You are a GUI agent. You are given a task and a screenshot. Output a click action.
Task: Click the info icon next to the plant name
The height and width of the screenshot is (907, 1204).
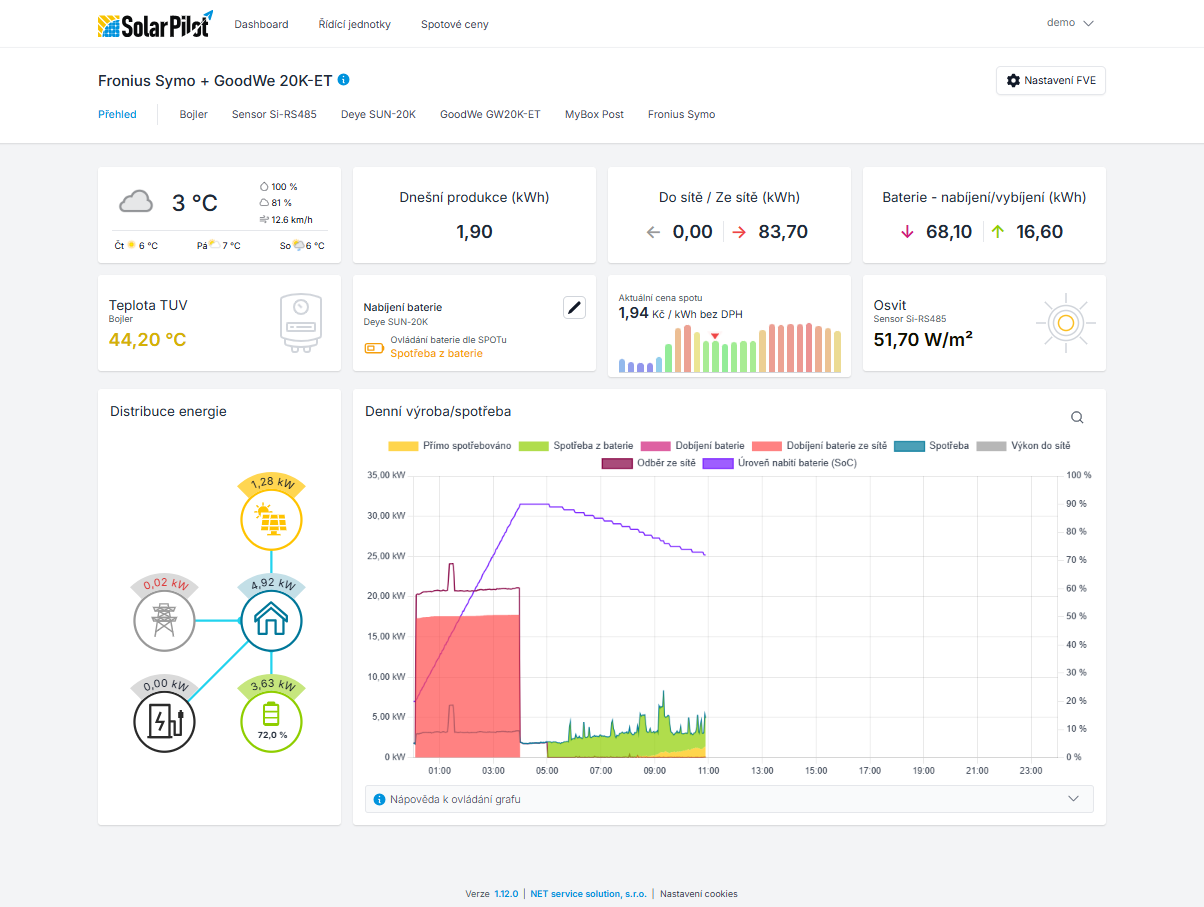(344, 80)
